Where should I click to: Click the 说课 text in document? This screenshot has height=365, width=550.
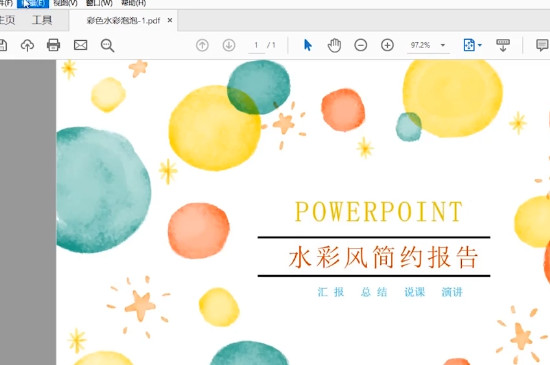pyautogui.click(x=415, y=292)
